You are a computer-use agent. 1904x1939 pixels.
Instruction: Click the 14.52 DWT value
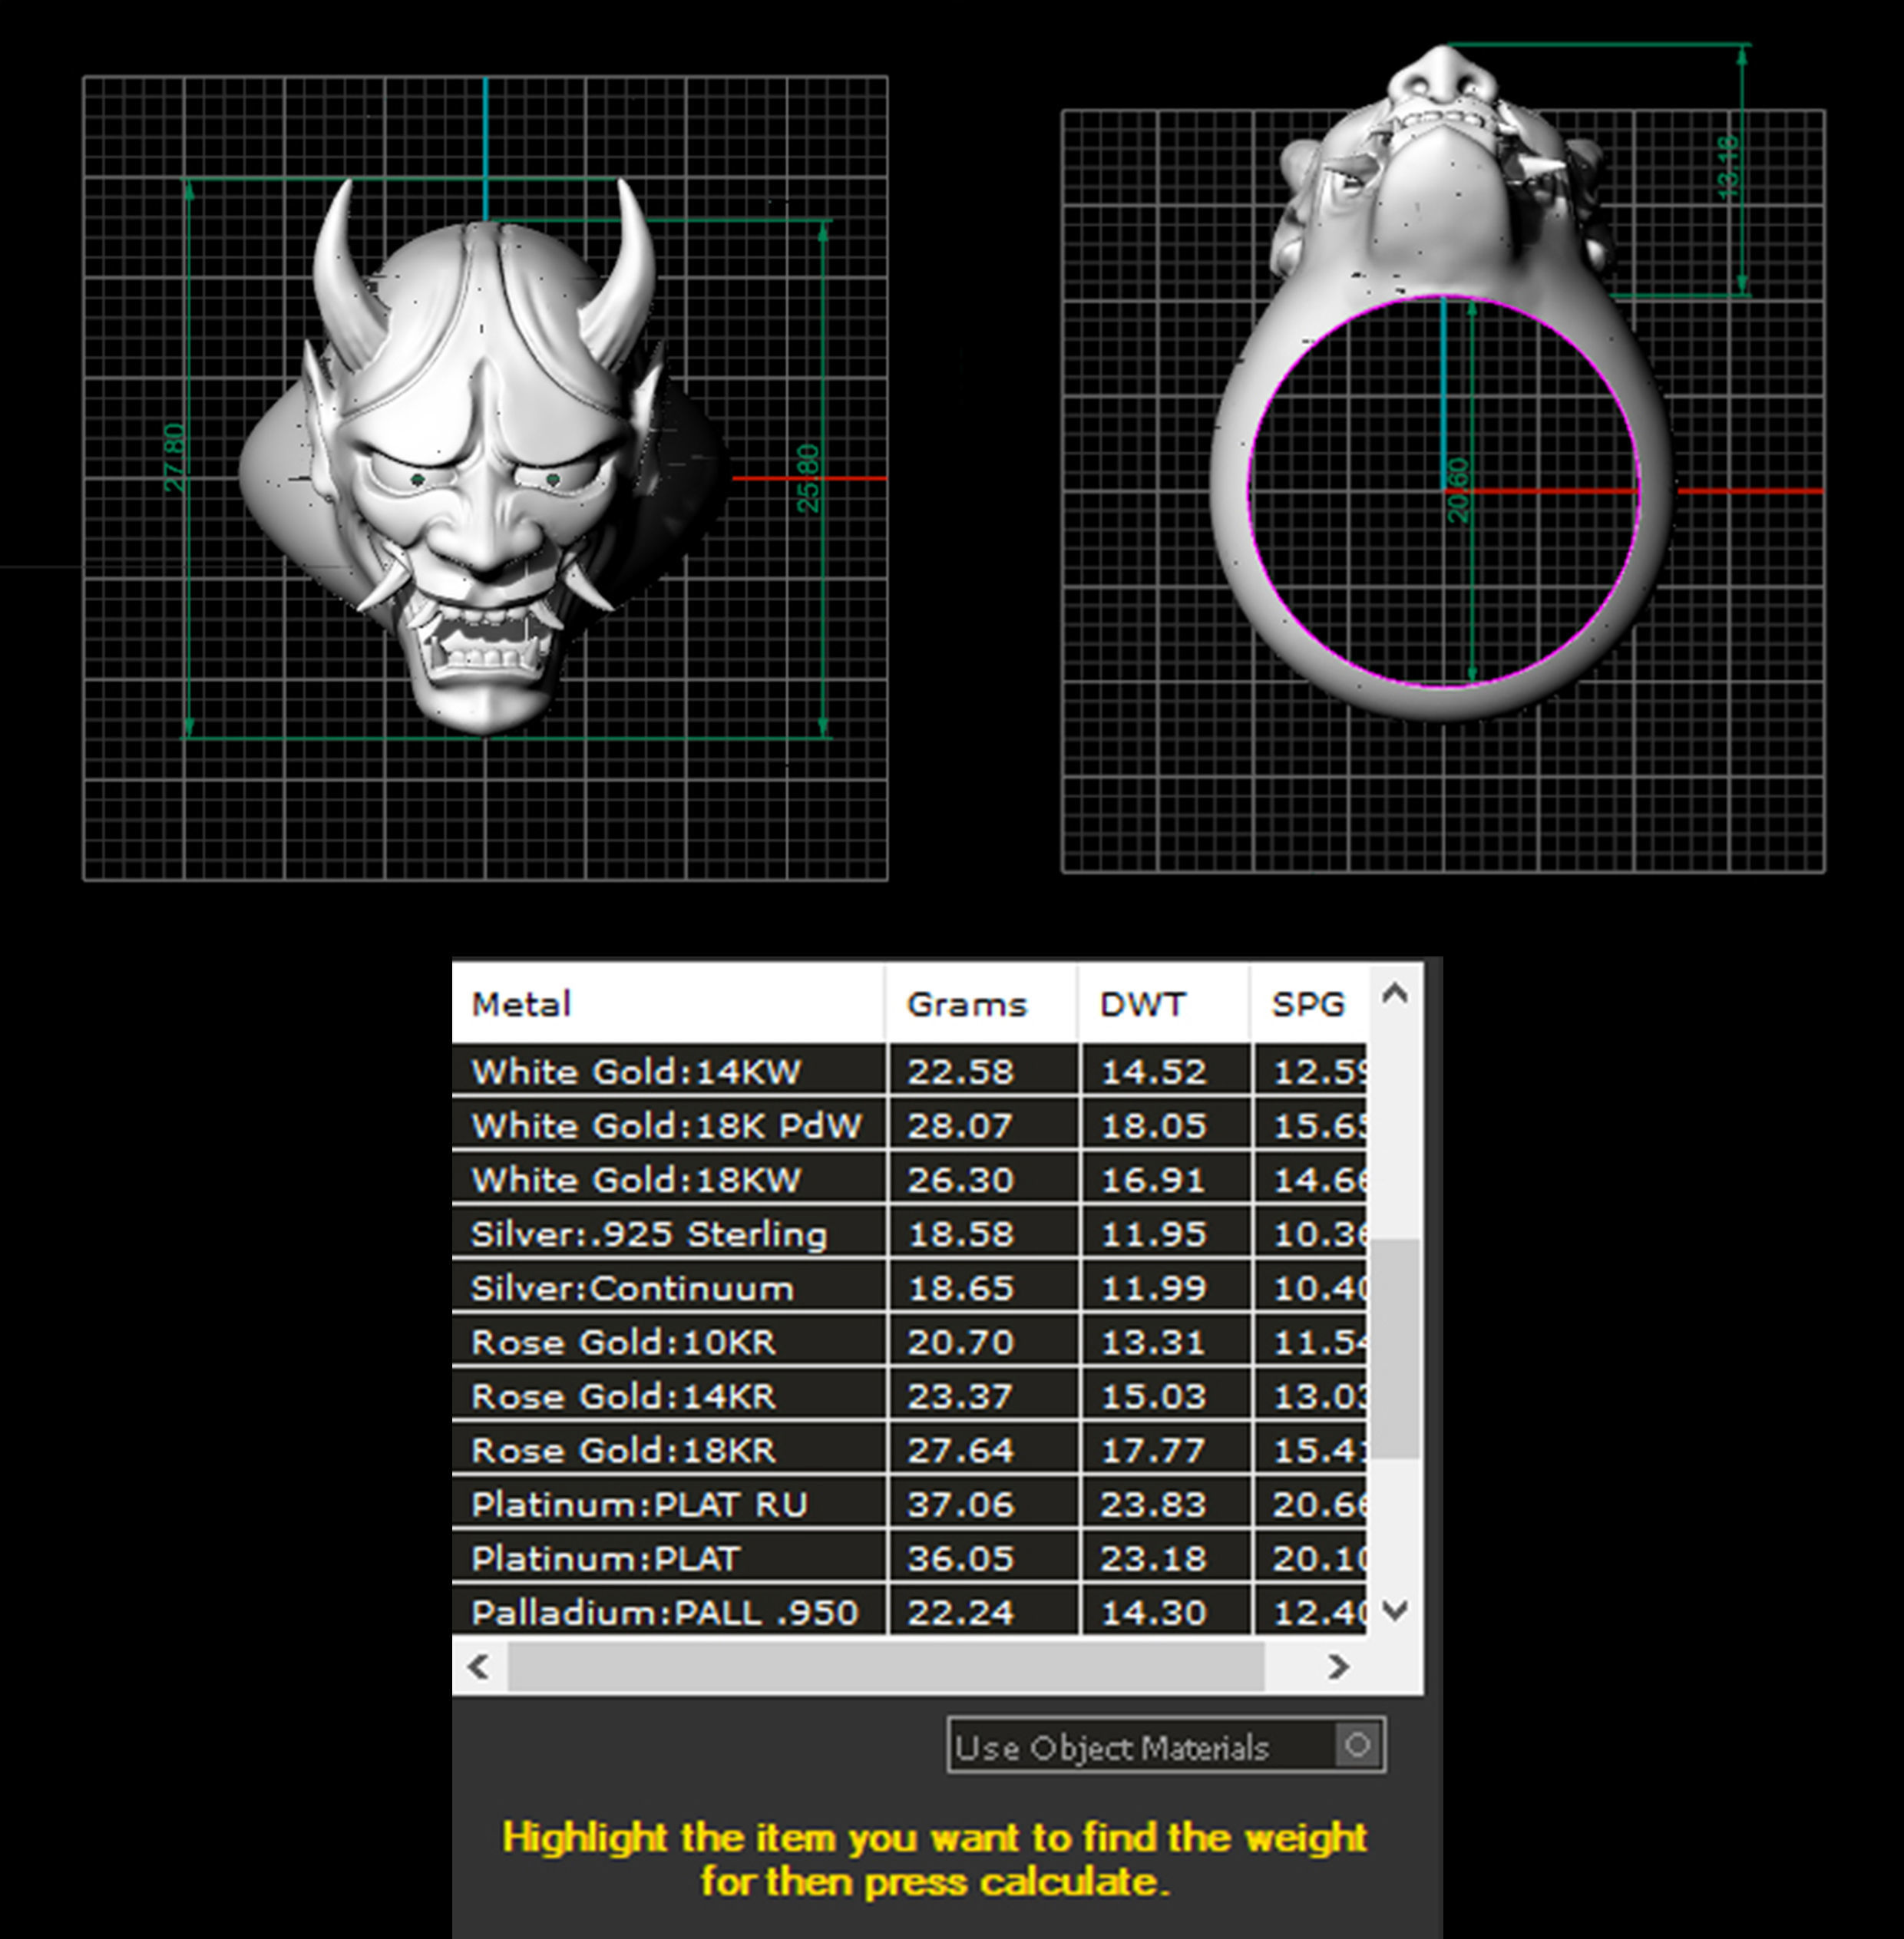[1153, 1072]
